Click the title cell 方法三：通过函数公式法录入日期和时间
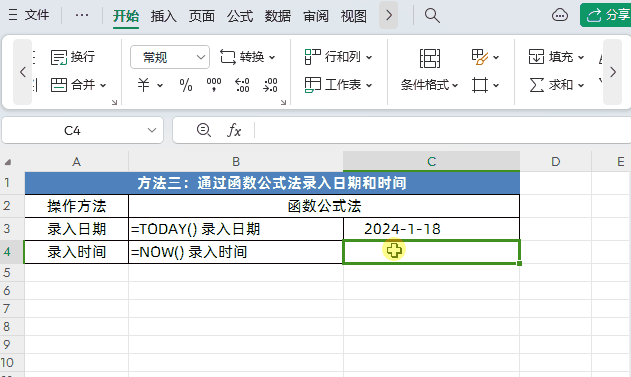The width and height of the screenshot is (631, 377). pos(272,183)
